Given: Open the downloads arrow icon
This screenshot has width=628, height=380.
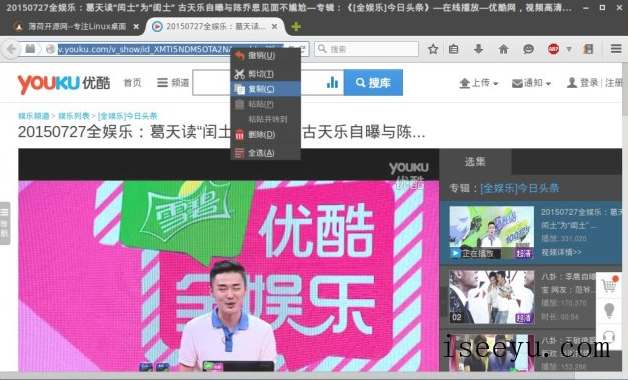Looking at the screenshot, I should (478, 49).
